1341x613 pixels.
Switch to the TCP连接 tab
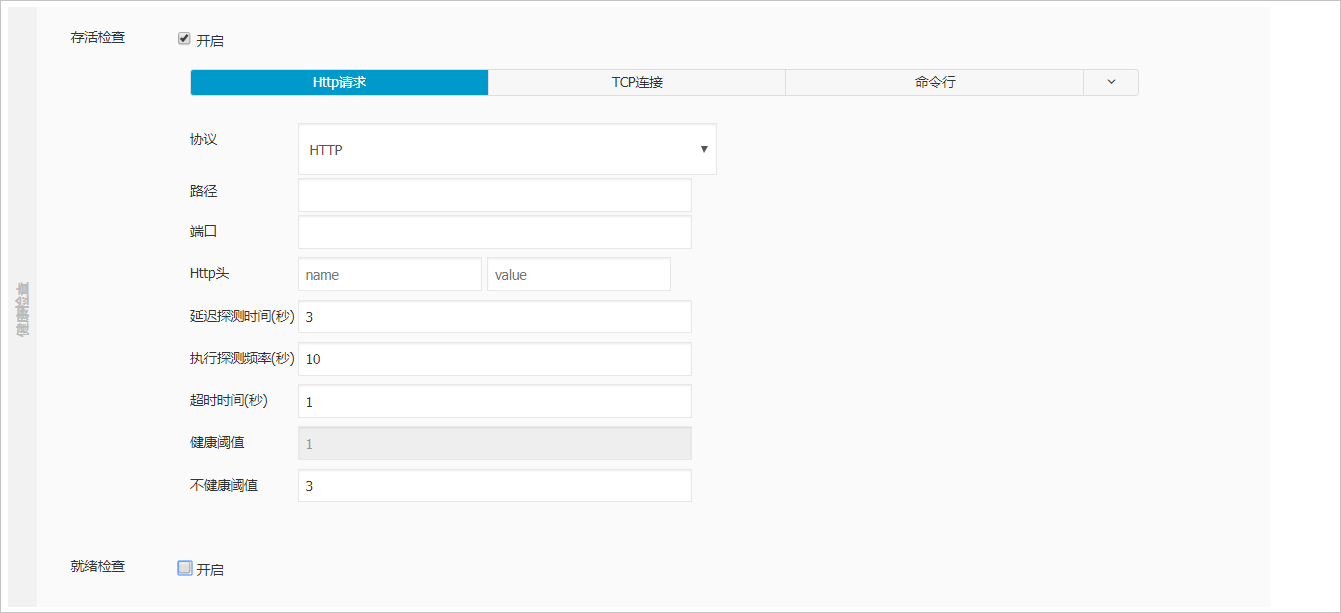637,82
